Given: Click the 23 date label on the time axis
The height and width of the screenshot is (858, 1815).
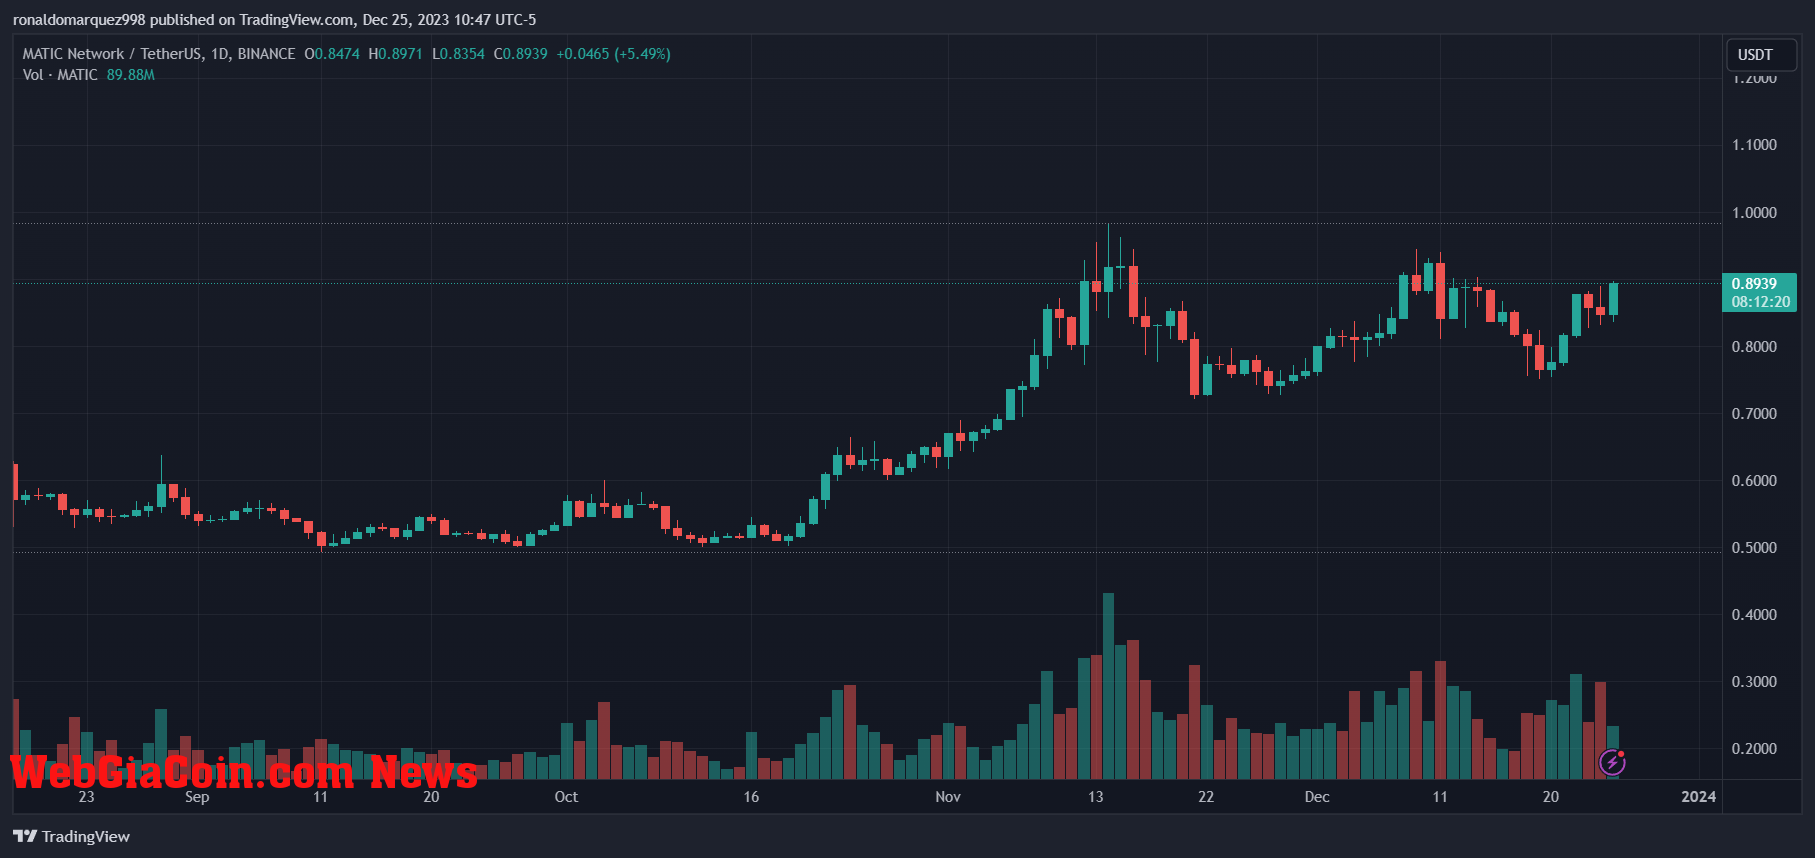Looking at the screenshot, I should coord(86,797).
